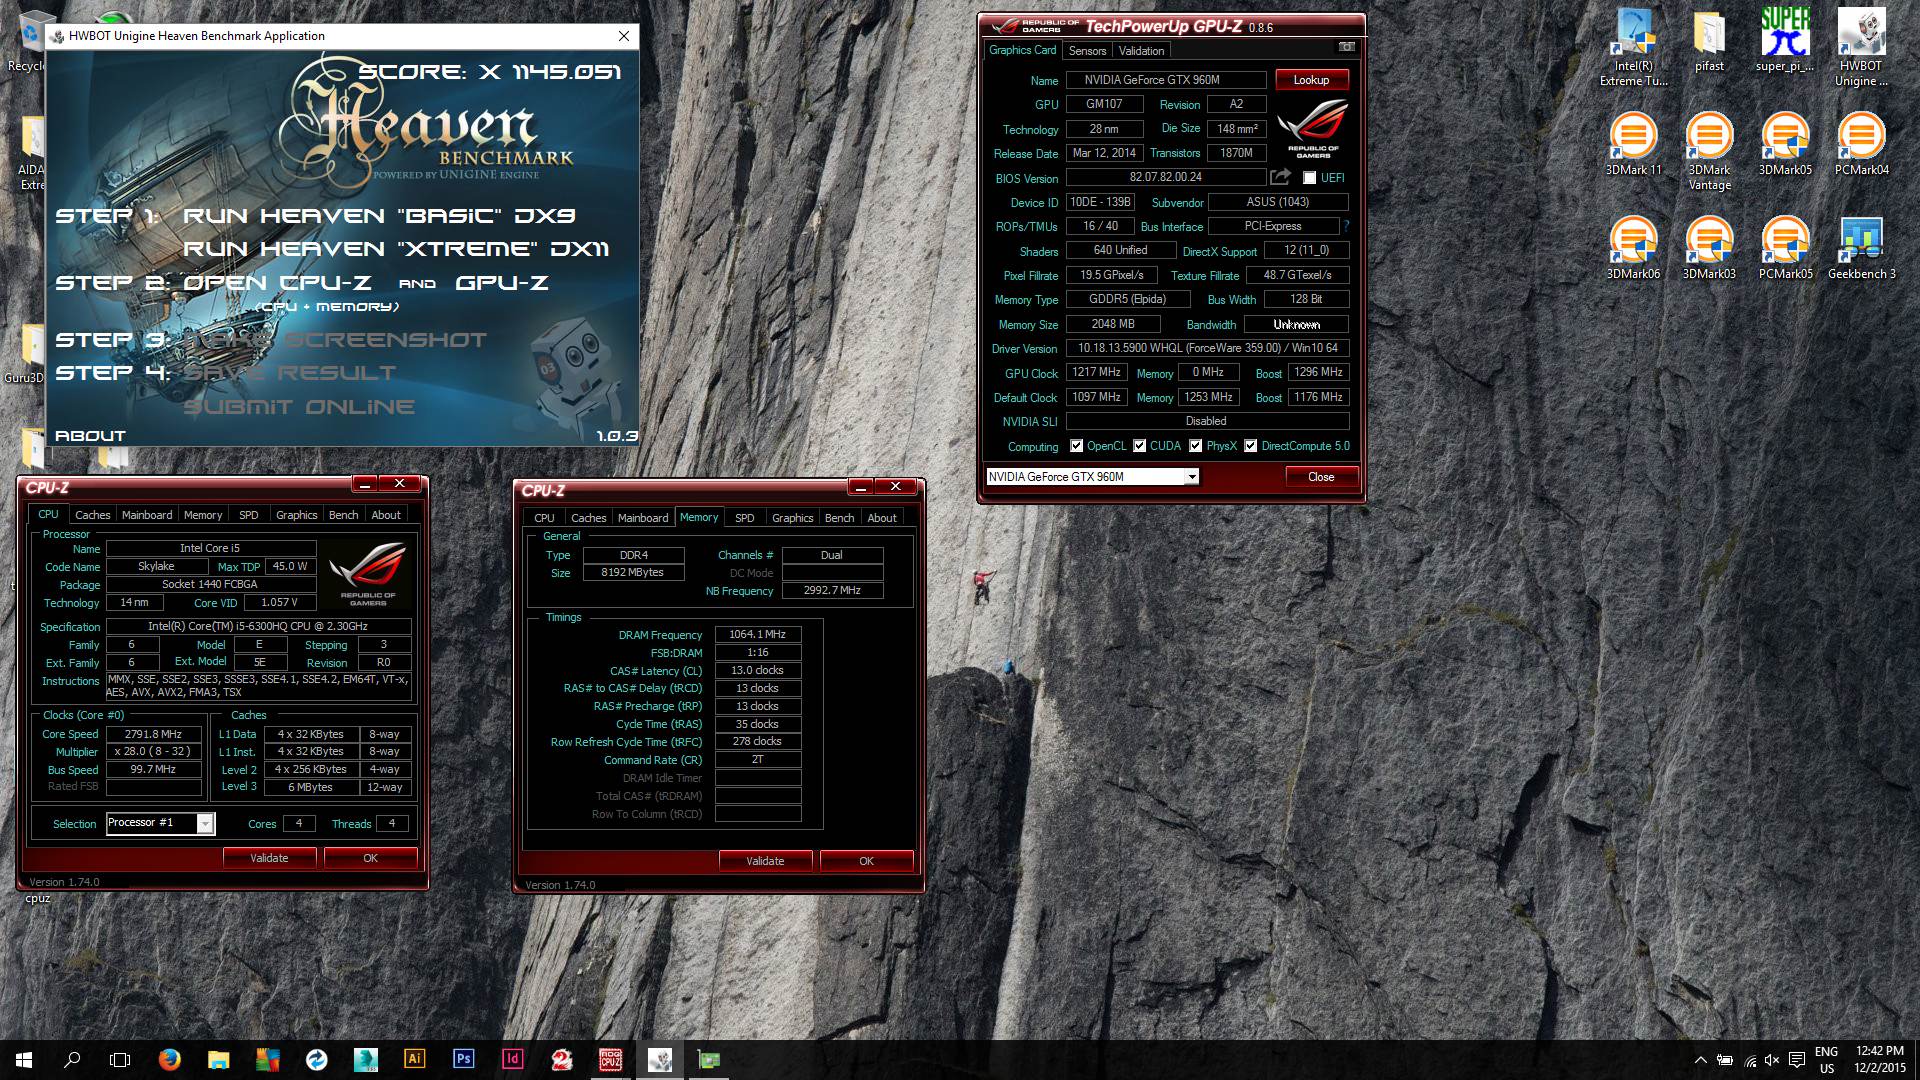Open the Caches tab in left CPU-Z window
The image size is (1920, 1080).
coord(92,515)
